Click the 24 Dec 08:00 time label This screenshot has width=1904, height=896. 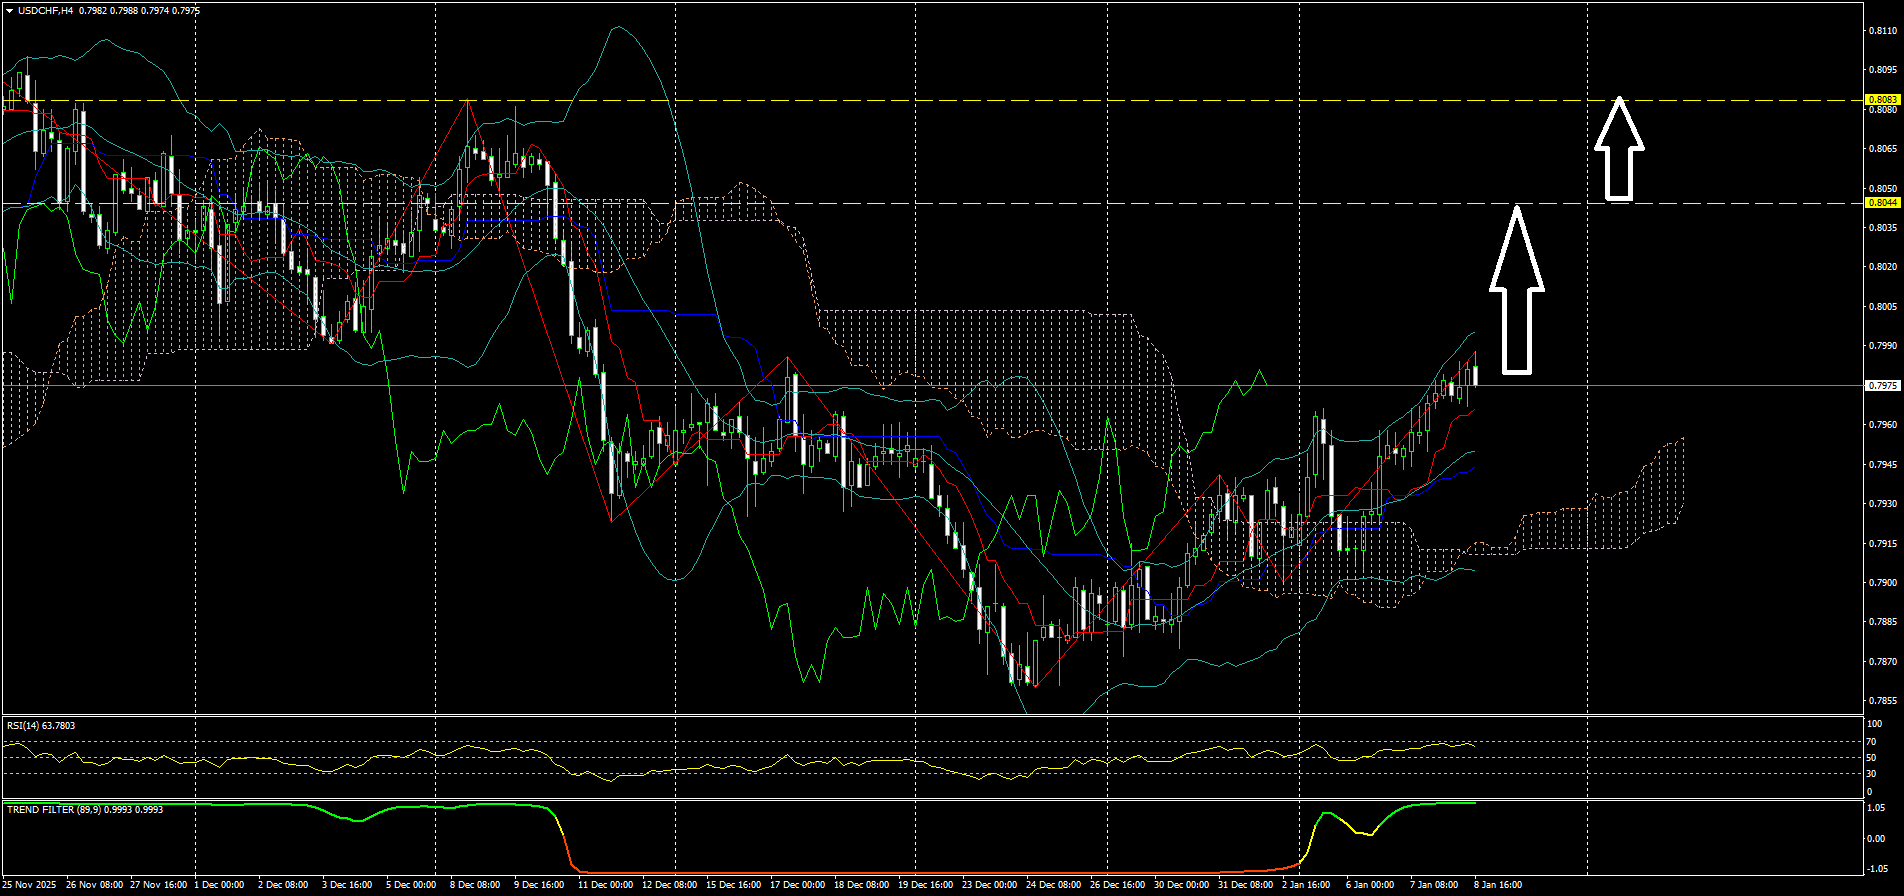click(x=1053, y=885)
